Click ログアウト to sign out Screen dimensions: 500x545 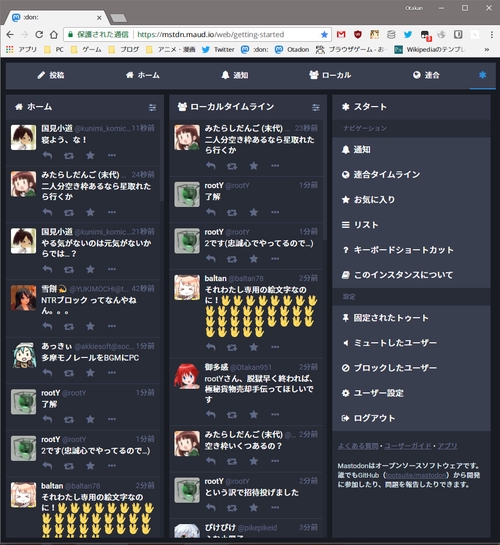coord(411,418)
